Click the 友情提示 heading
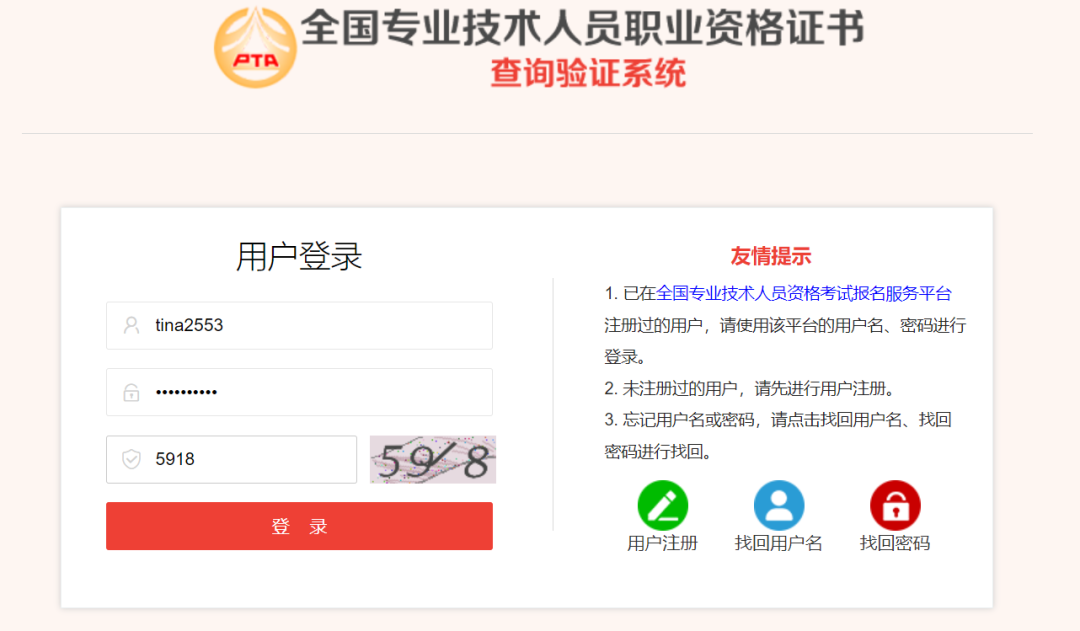 tap(771, 256)
